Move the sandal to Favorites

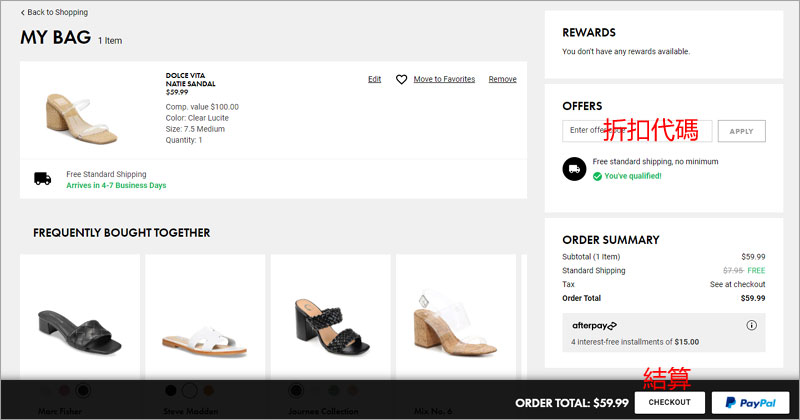(x=444, y=79)
